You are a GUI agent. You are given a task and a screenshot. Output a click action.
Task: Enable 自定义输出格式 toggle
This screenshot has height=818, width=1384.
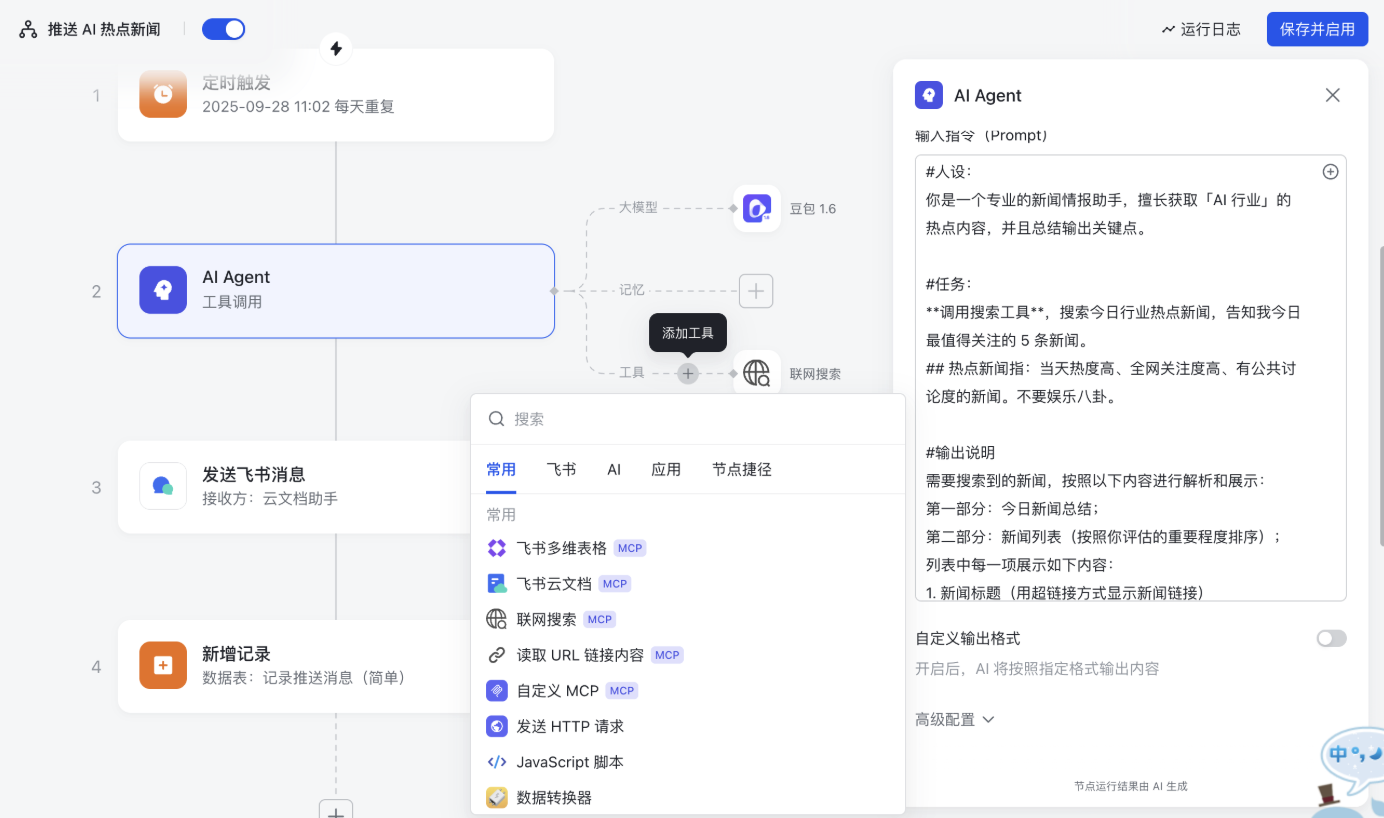tap(1331, 638)
